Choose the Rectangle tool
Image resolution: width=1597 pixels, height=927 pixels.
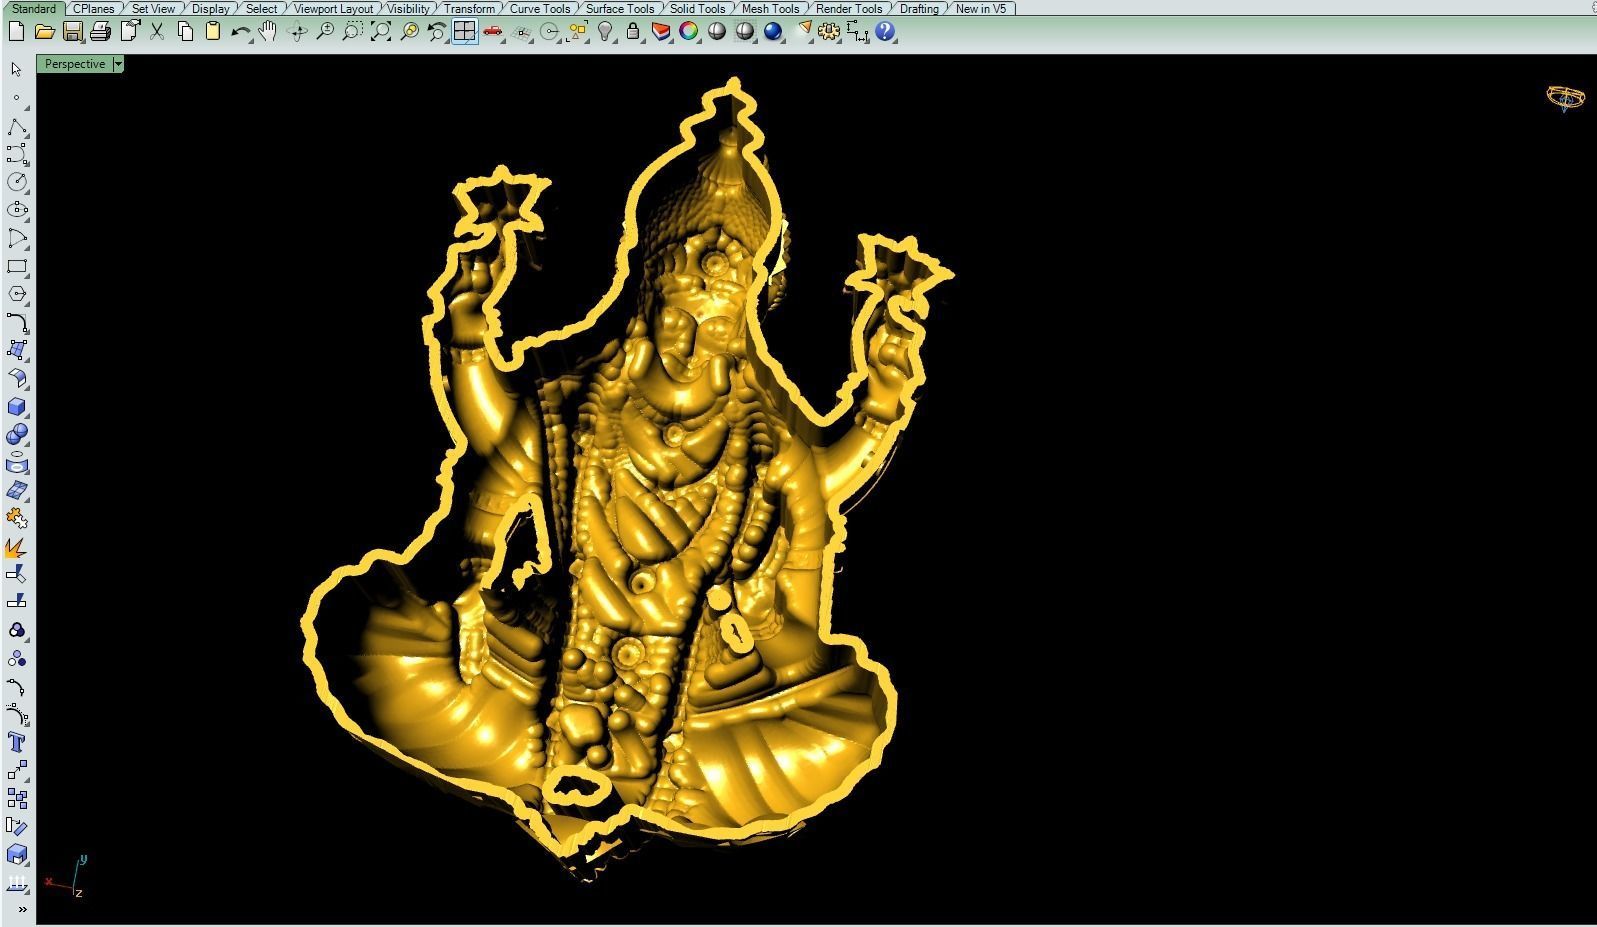pos(17,266)
